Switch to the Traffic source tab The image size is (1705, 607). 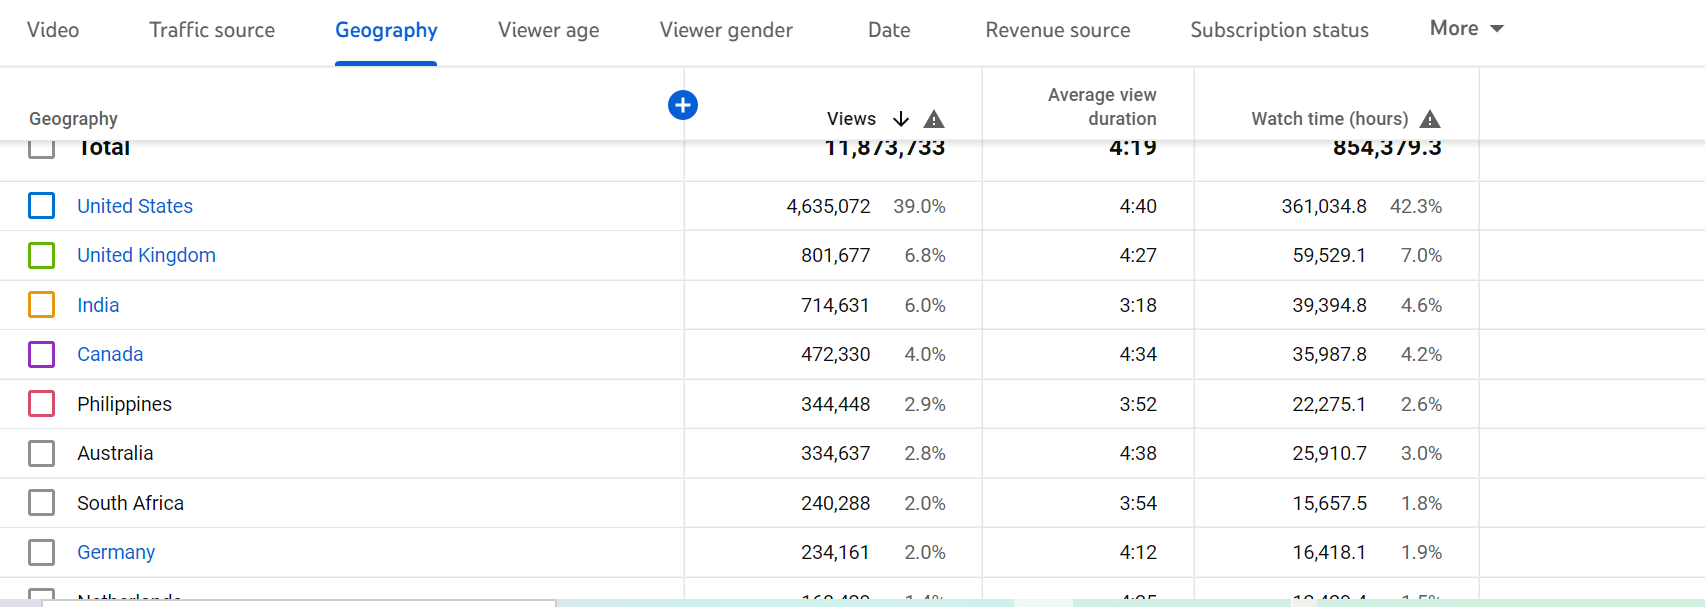click(212, 30)
